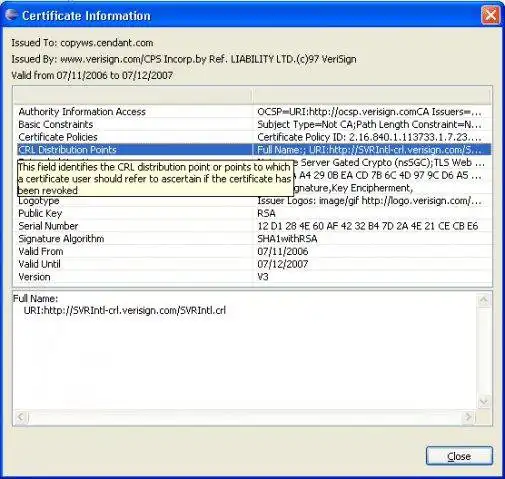Click the Issued By verisign text

click(x=184, y=59)
